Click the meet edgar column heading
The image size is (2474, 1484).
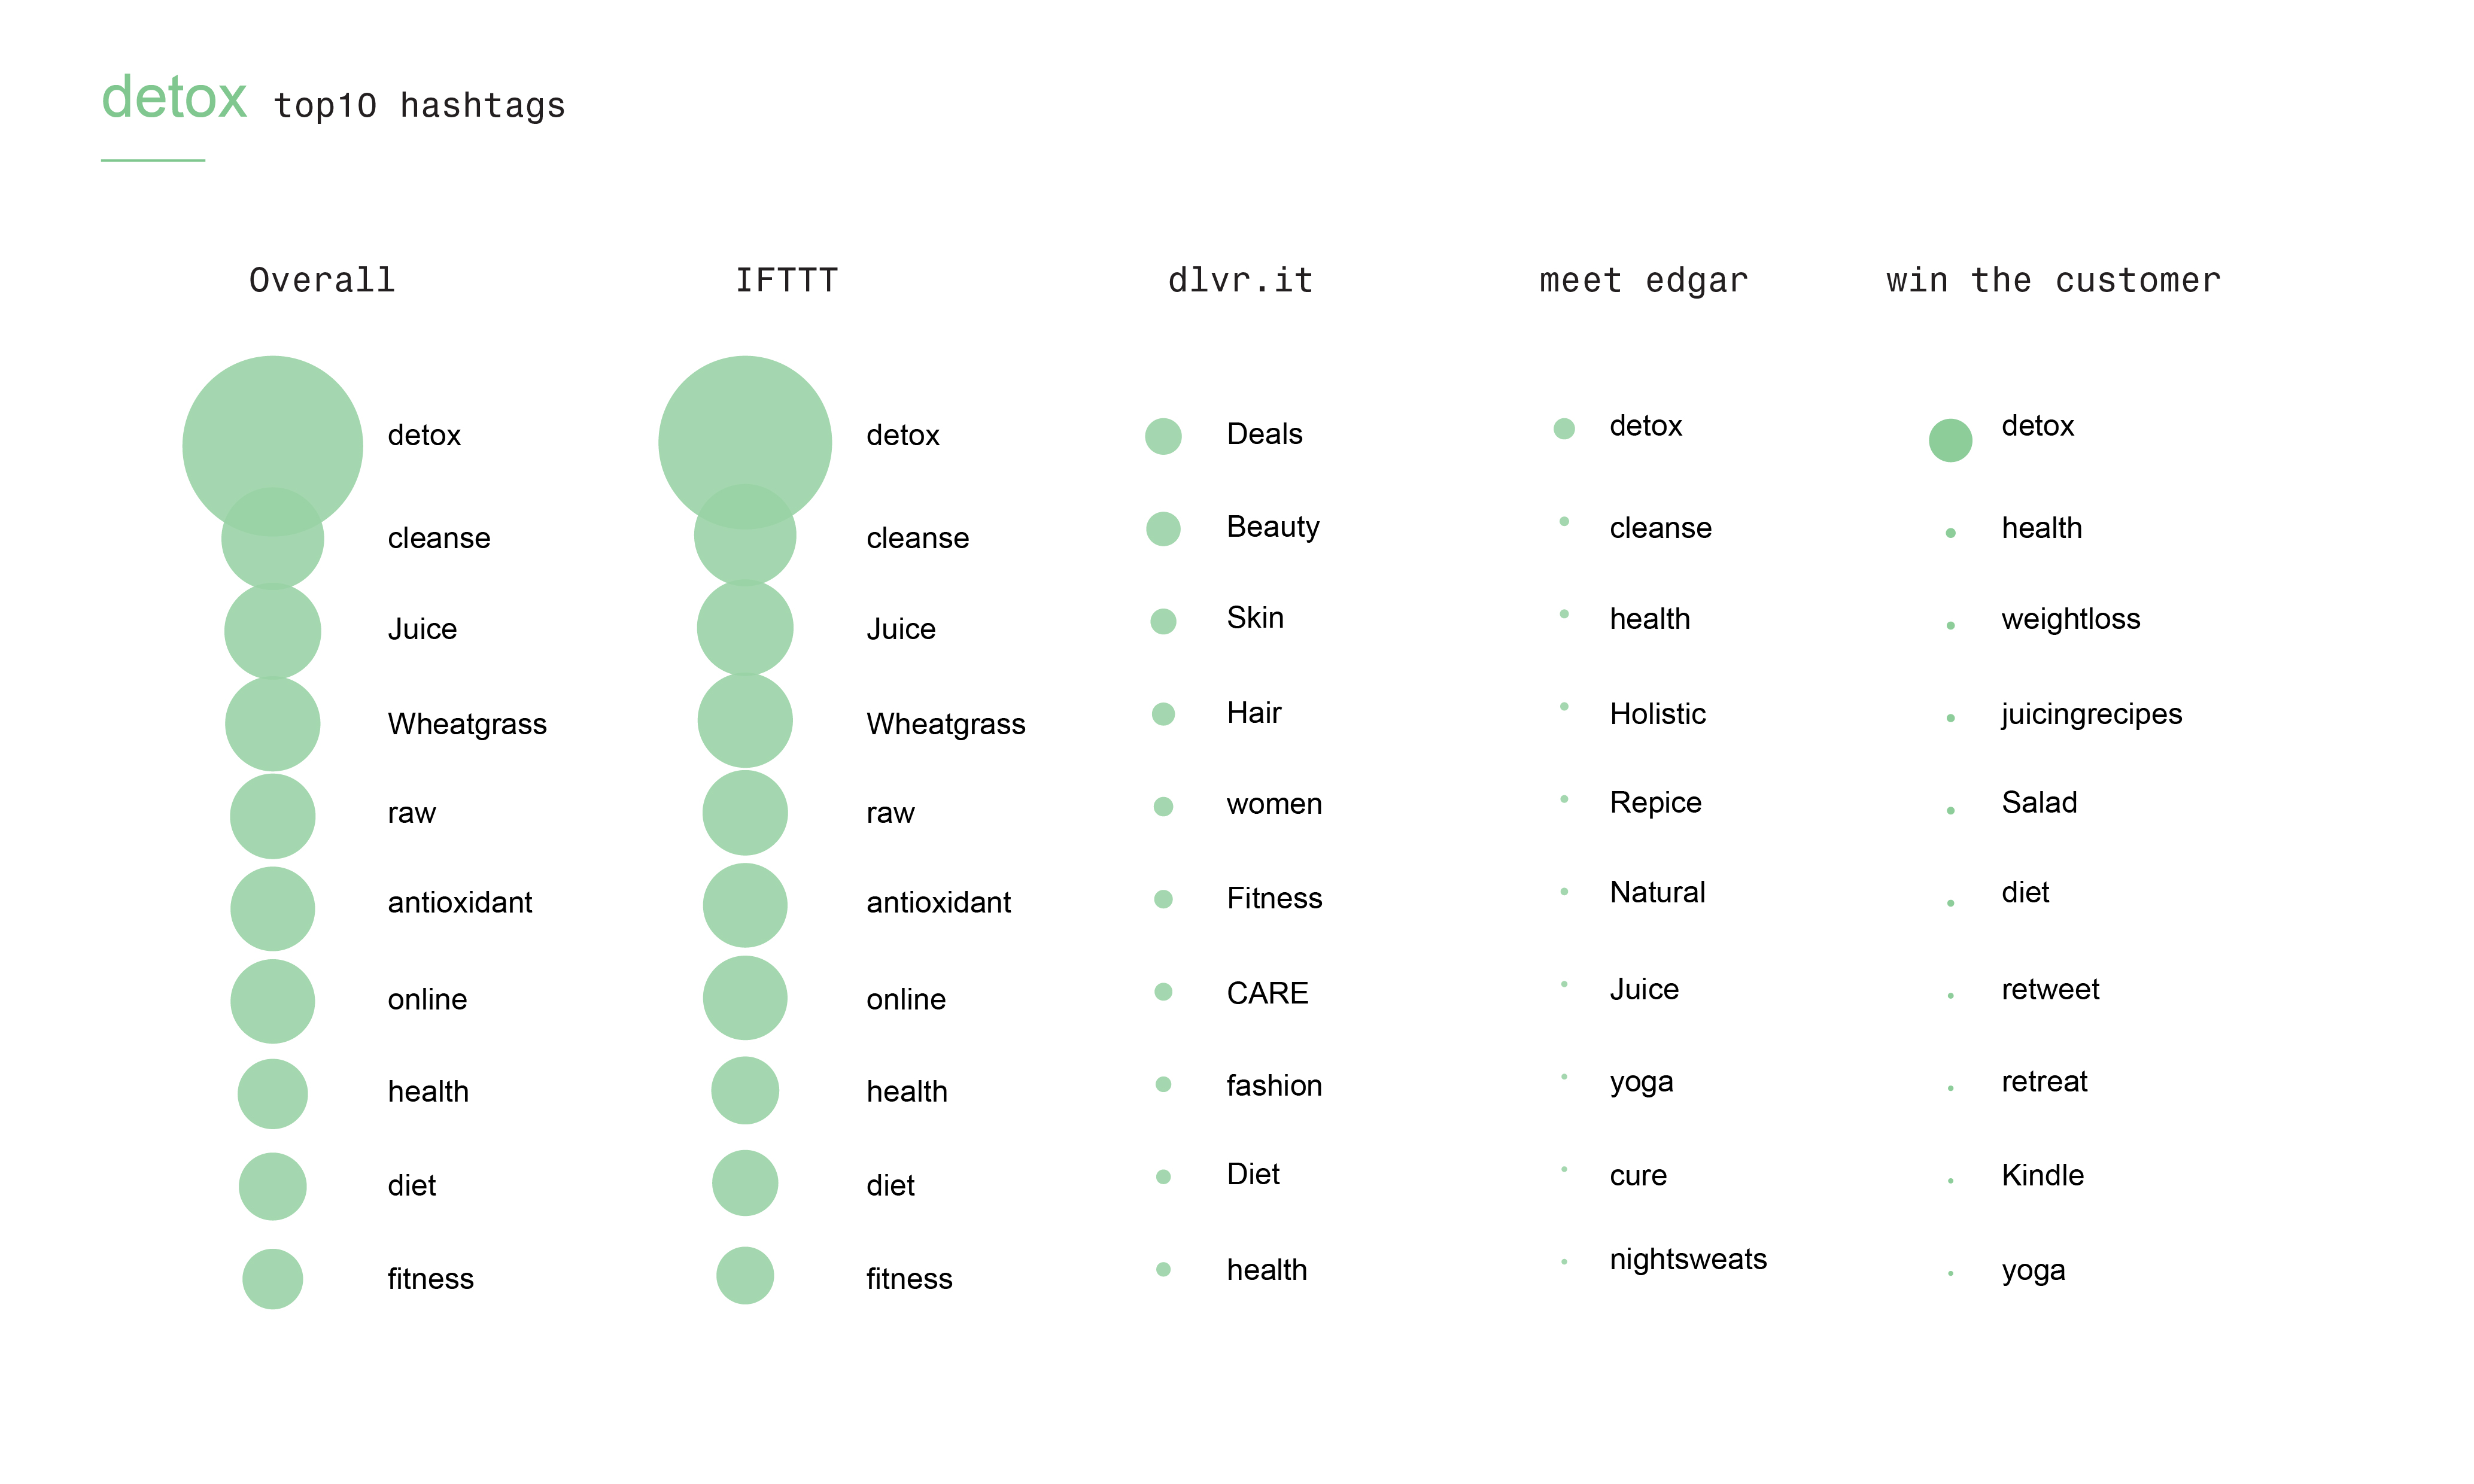click(1644, 281)
